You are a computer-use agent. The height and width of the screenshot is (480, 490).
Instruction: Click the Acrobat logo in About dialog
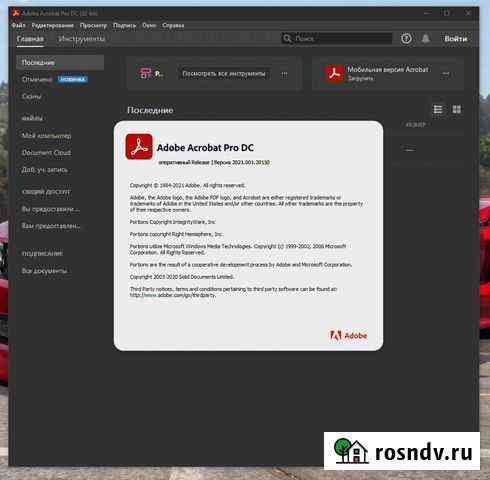139,147
